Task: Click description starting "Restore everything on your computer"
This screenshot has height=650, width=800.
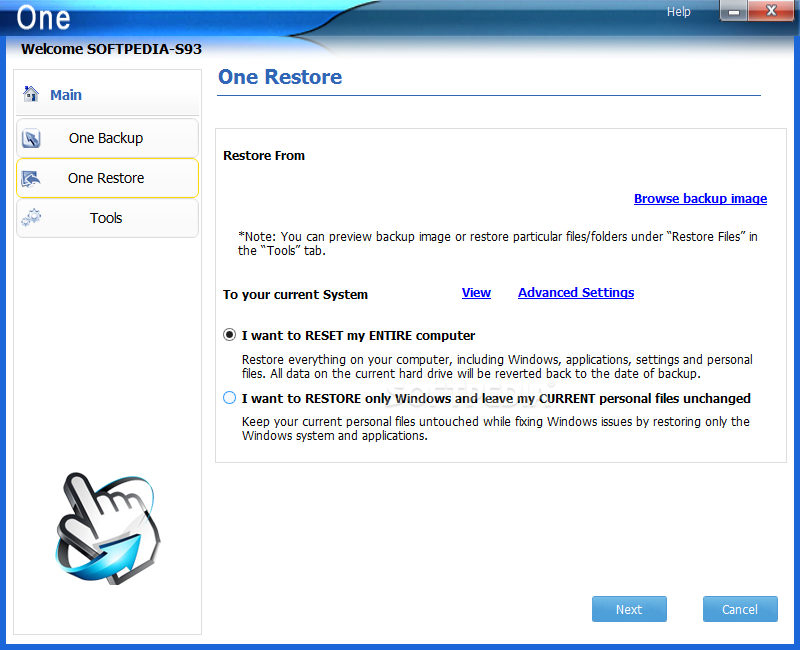Action: 497,366
